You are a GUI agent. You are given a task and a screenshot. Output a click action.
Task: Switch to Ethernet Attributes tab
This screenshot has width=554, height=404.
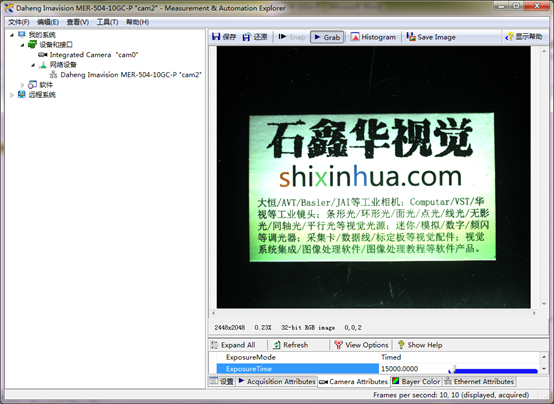coord(479,381)
